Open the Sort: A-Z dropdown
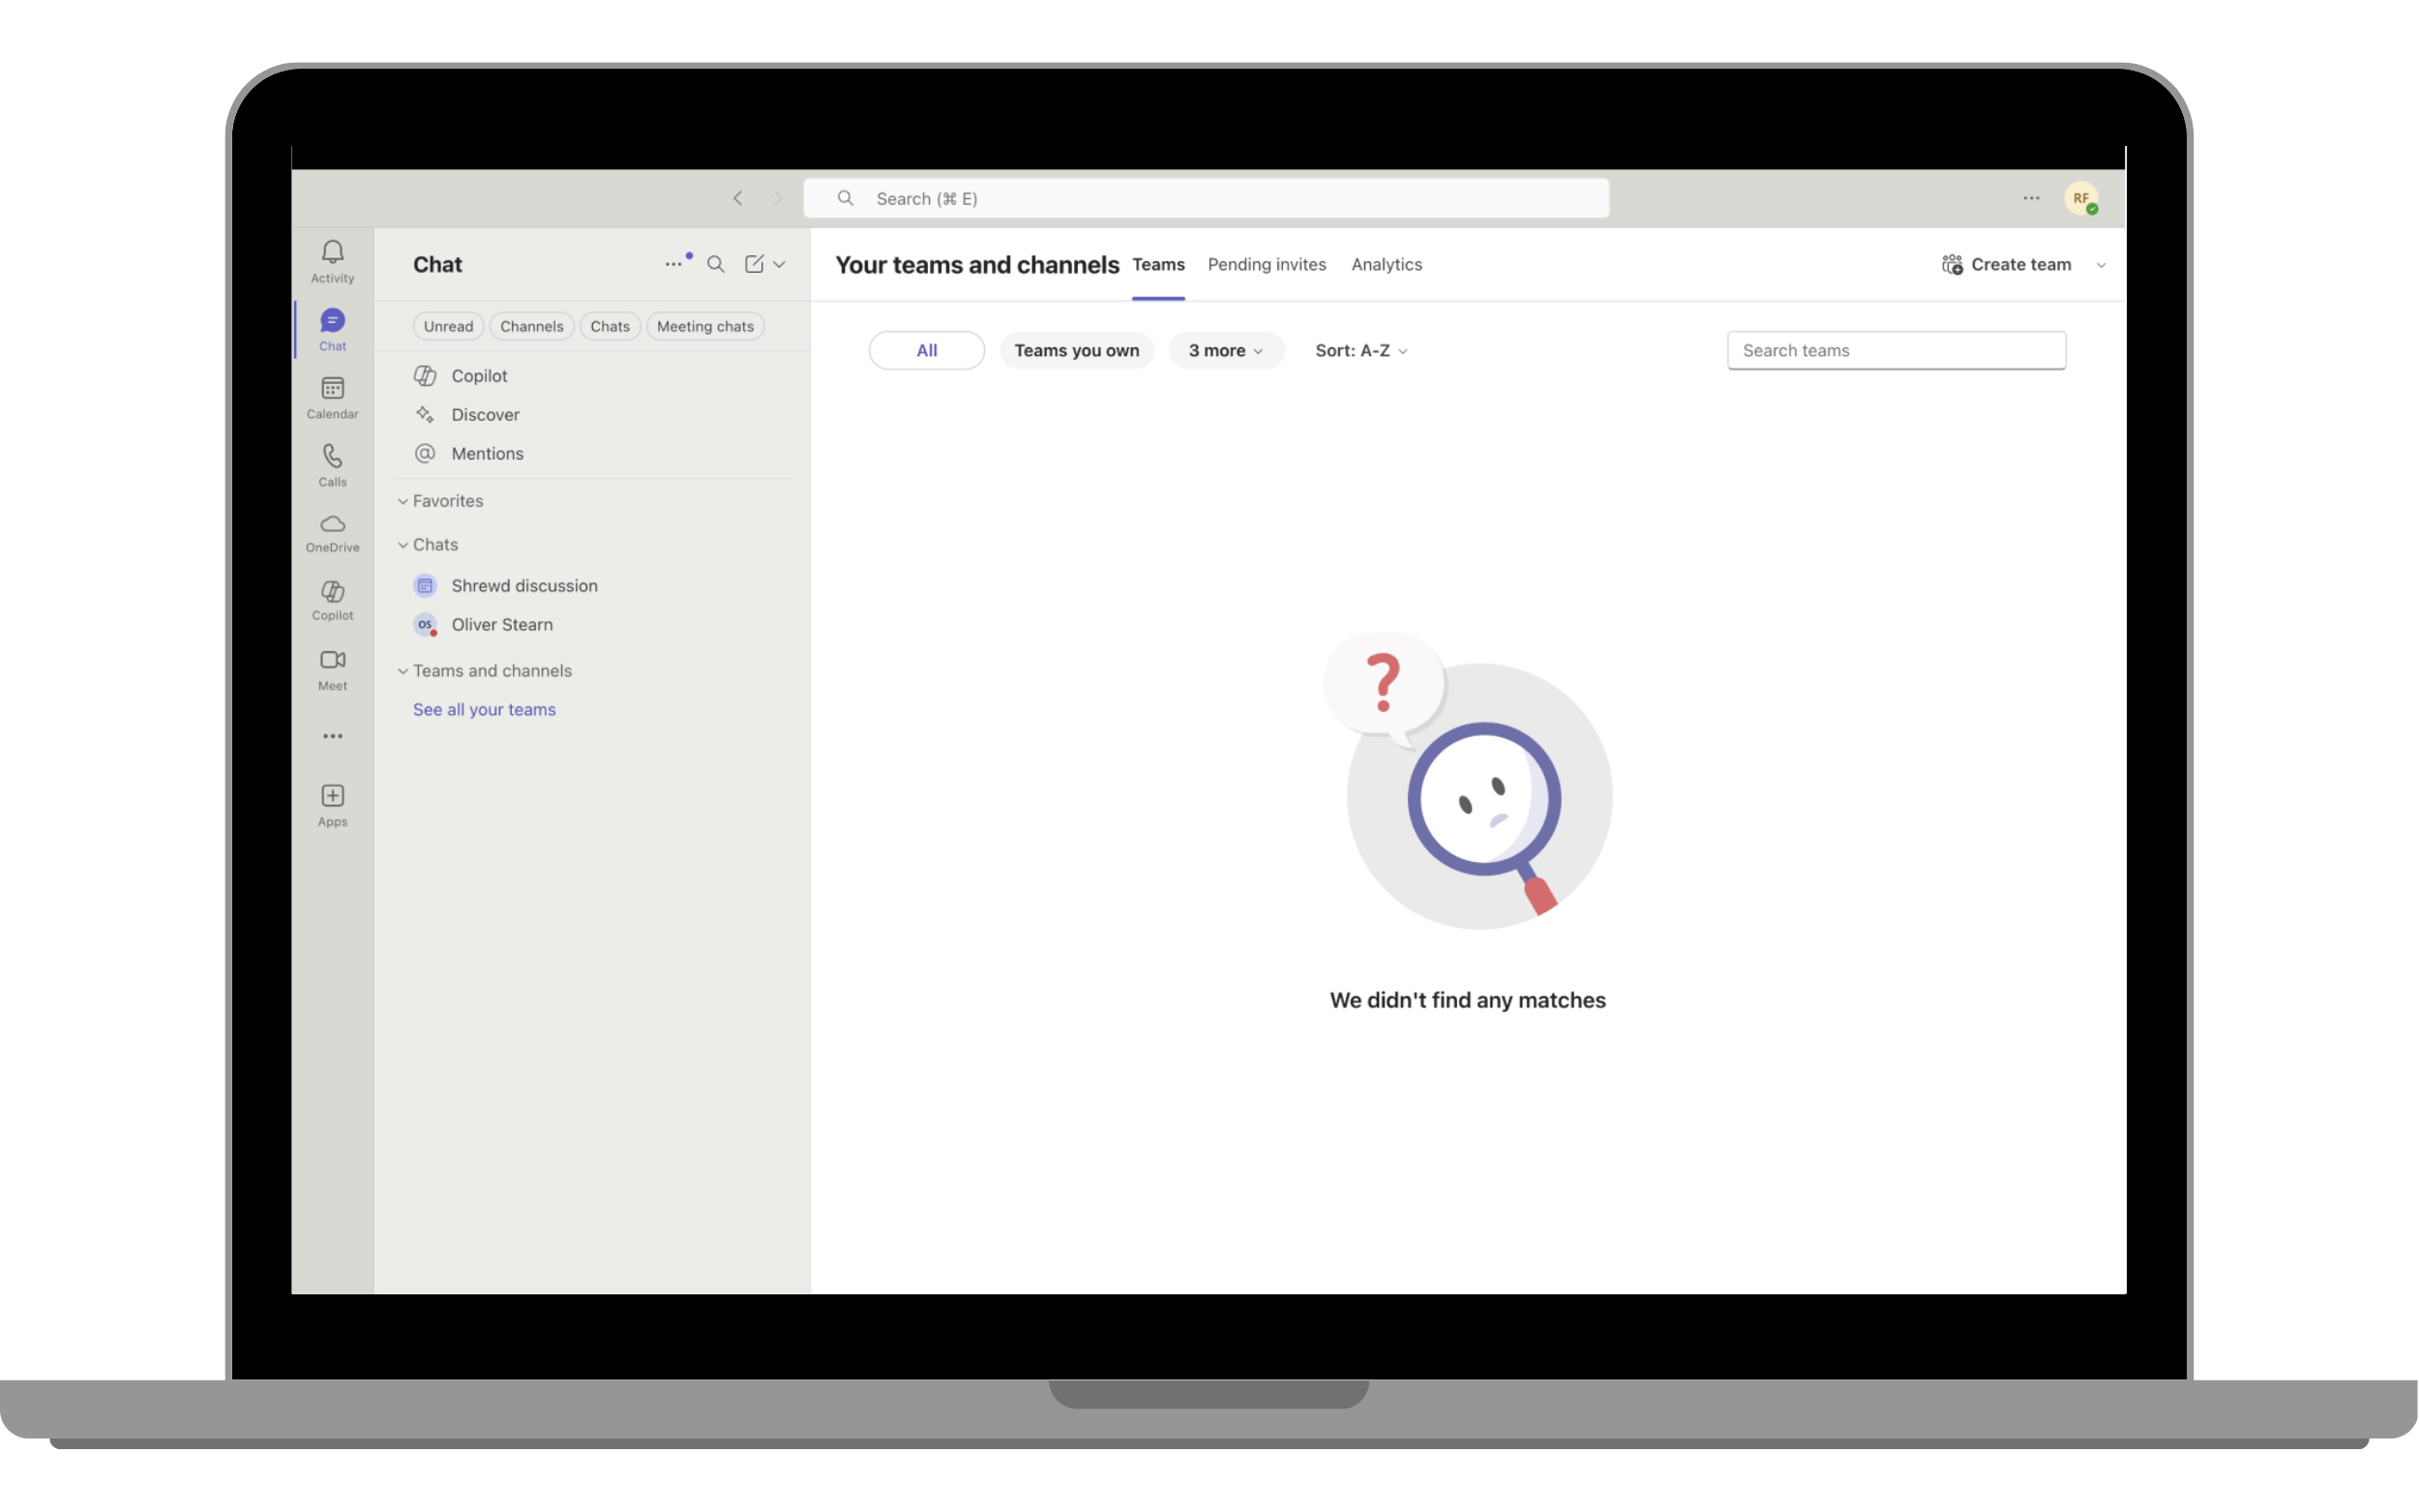Viewport: 2419px width, 1512px height. tap(1361, 350)
